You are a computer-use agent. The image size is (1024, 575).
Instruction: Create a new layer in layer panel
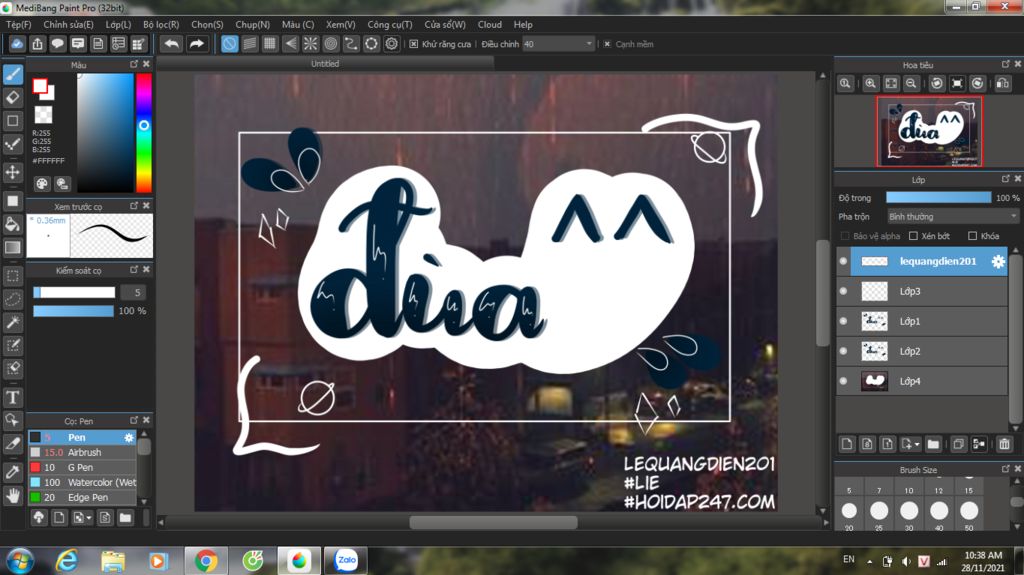(x=847, y=444)
